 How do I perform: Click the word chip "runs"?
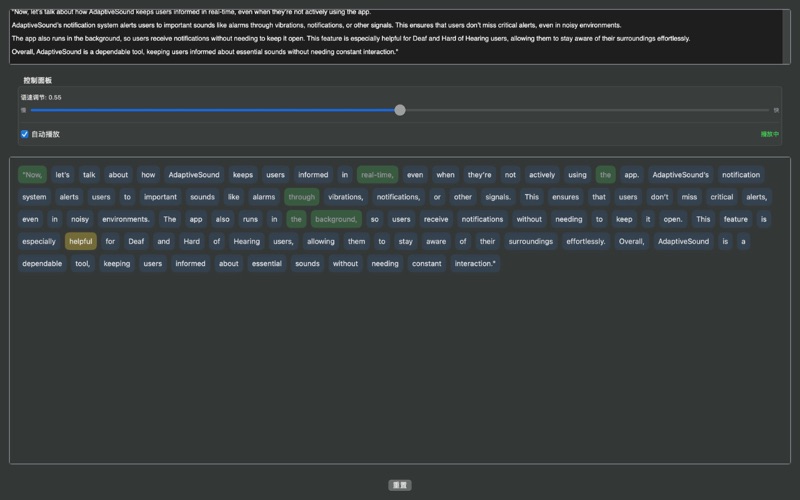coord(250,219)
